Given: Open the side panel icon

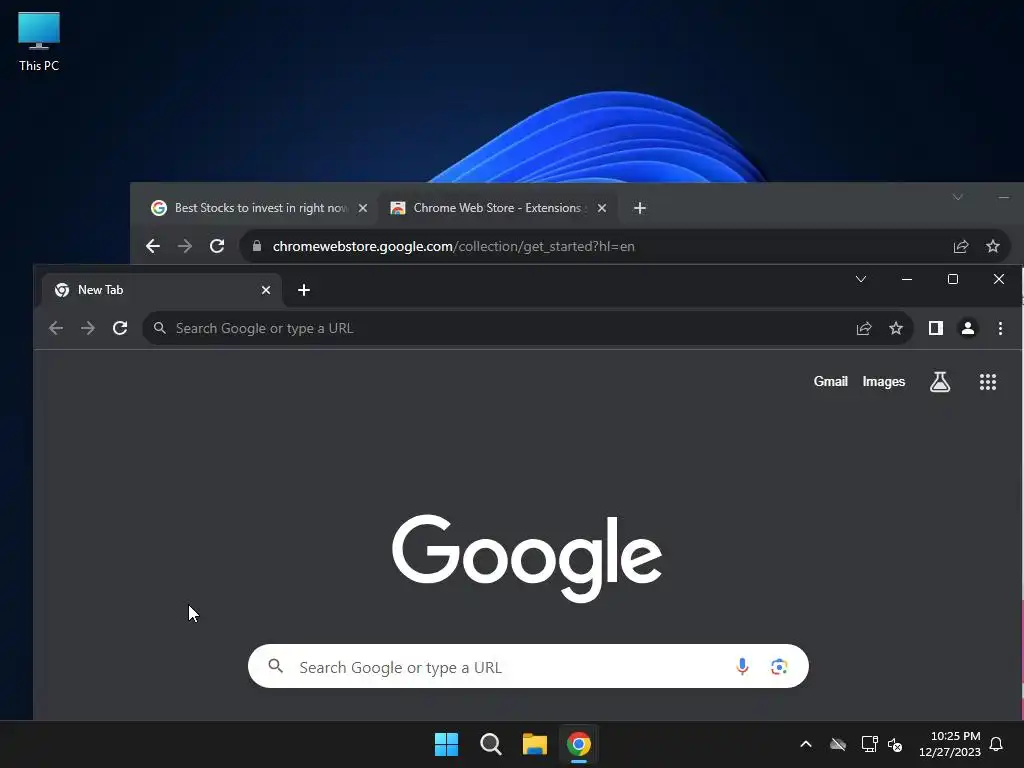Looking at the screenshot, I should pyautogui.click(x=936, y=328).
